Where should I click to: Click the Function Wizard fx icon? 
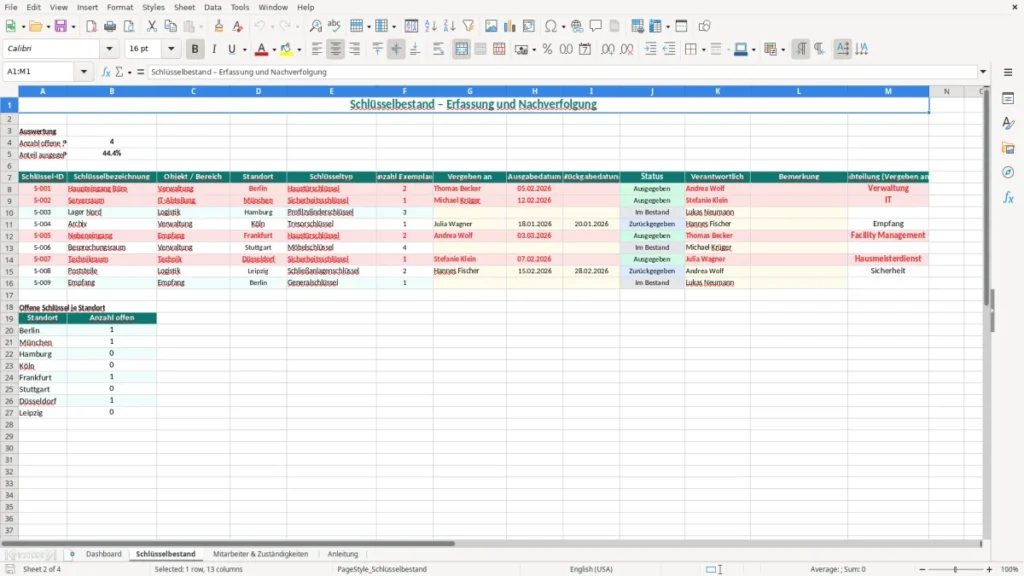[x=106, y=72]
